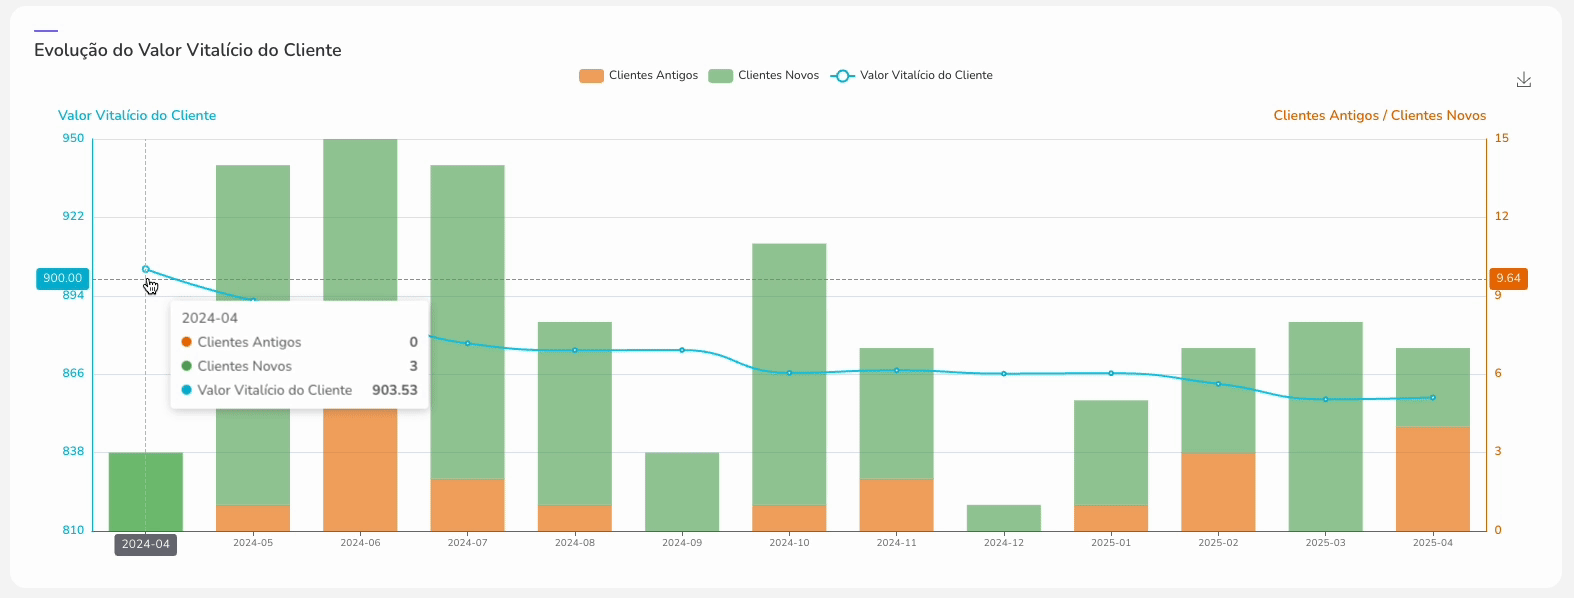Image resolution: width=1574 pixels, height=598 pixels.
Task: Click the green Clientes Novos legend swatch
Action: (x=720, y=76)
